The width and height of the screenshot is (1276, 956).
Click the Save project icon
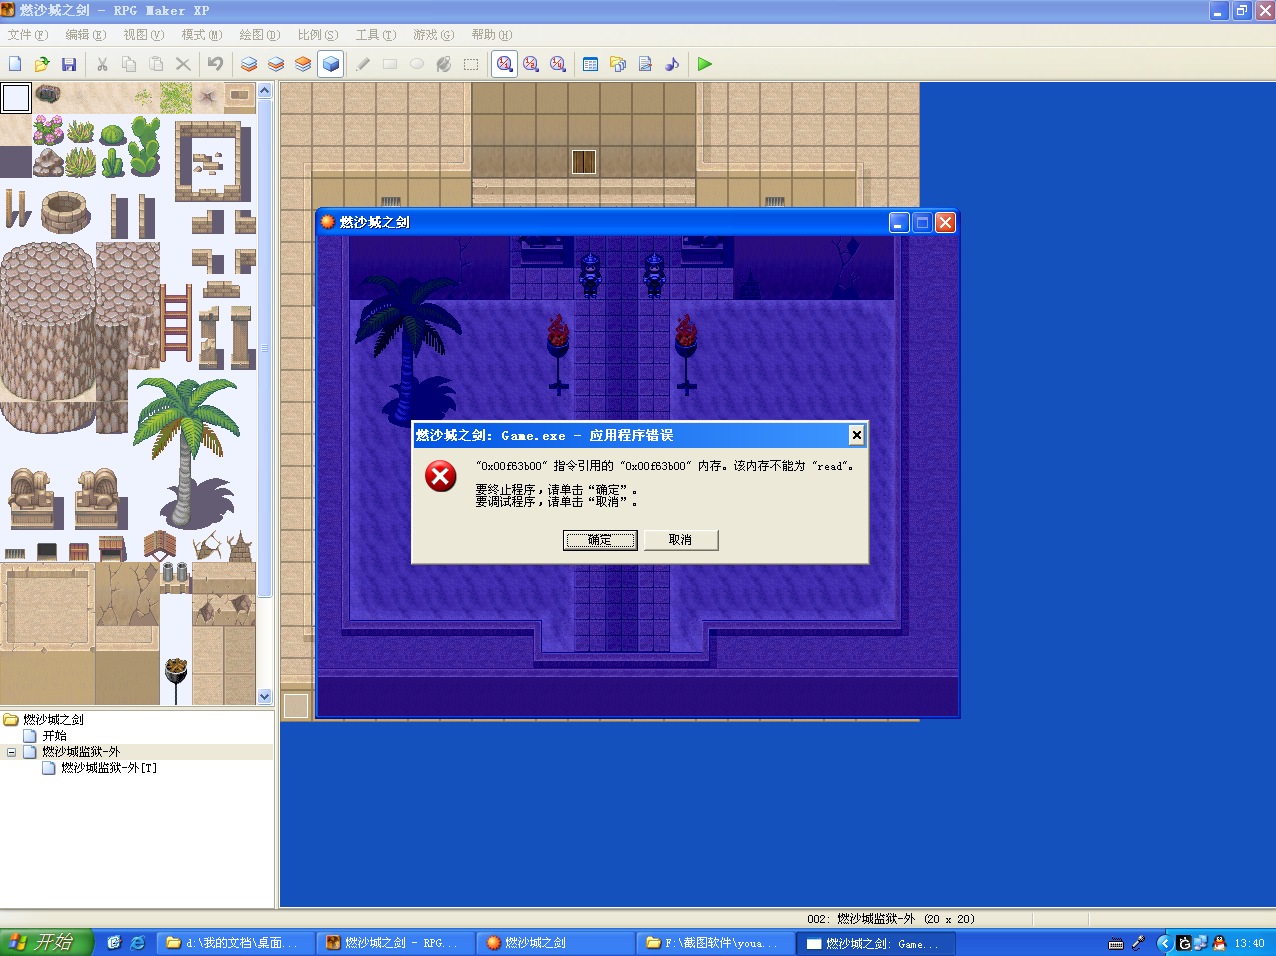point(69,64)
